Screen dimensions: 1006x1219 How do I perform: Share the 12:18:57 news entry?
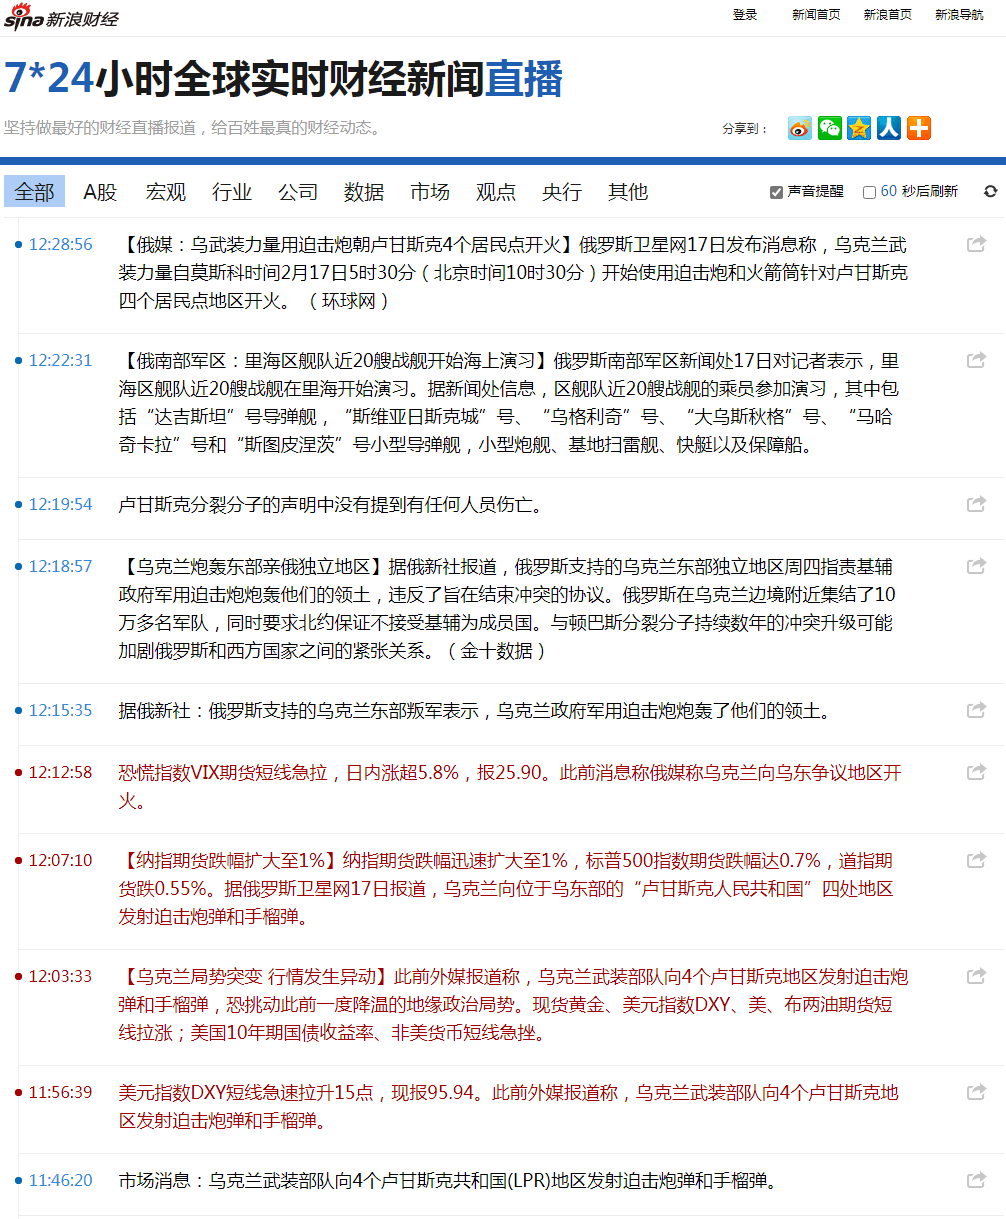point(977,566)
